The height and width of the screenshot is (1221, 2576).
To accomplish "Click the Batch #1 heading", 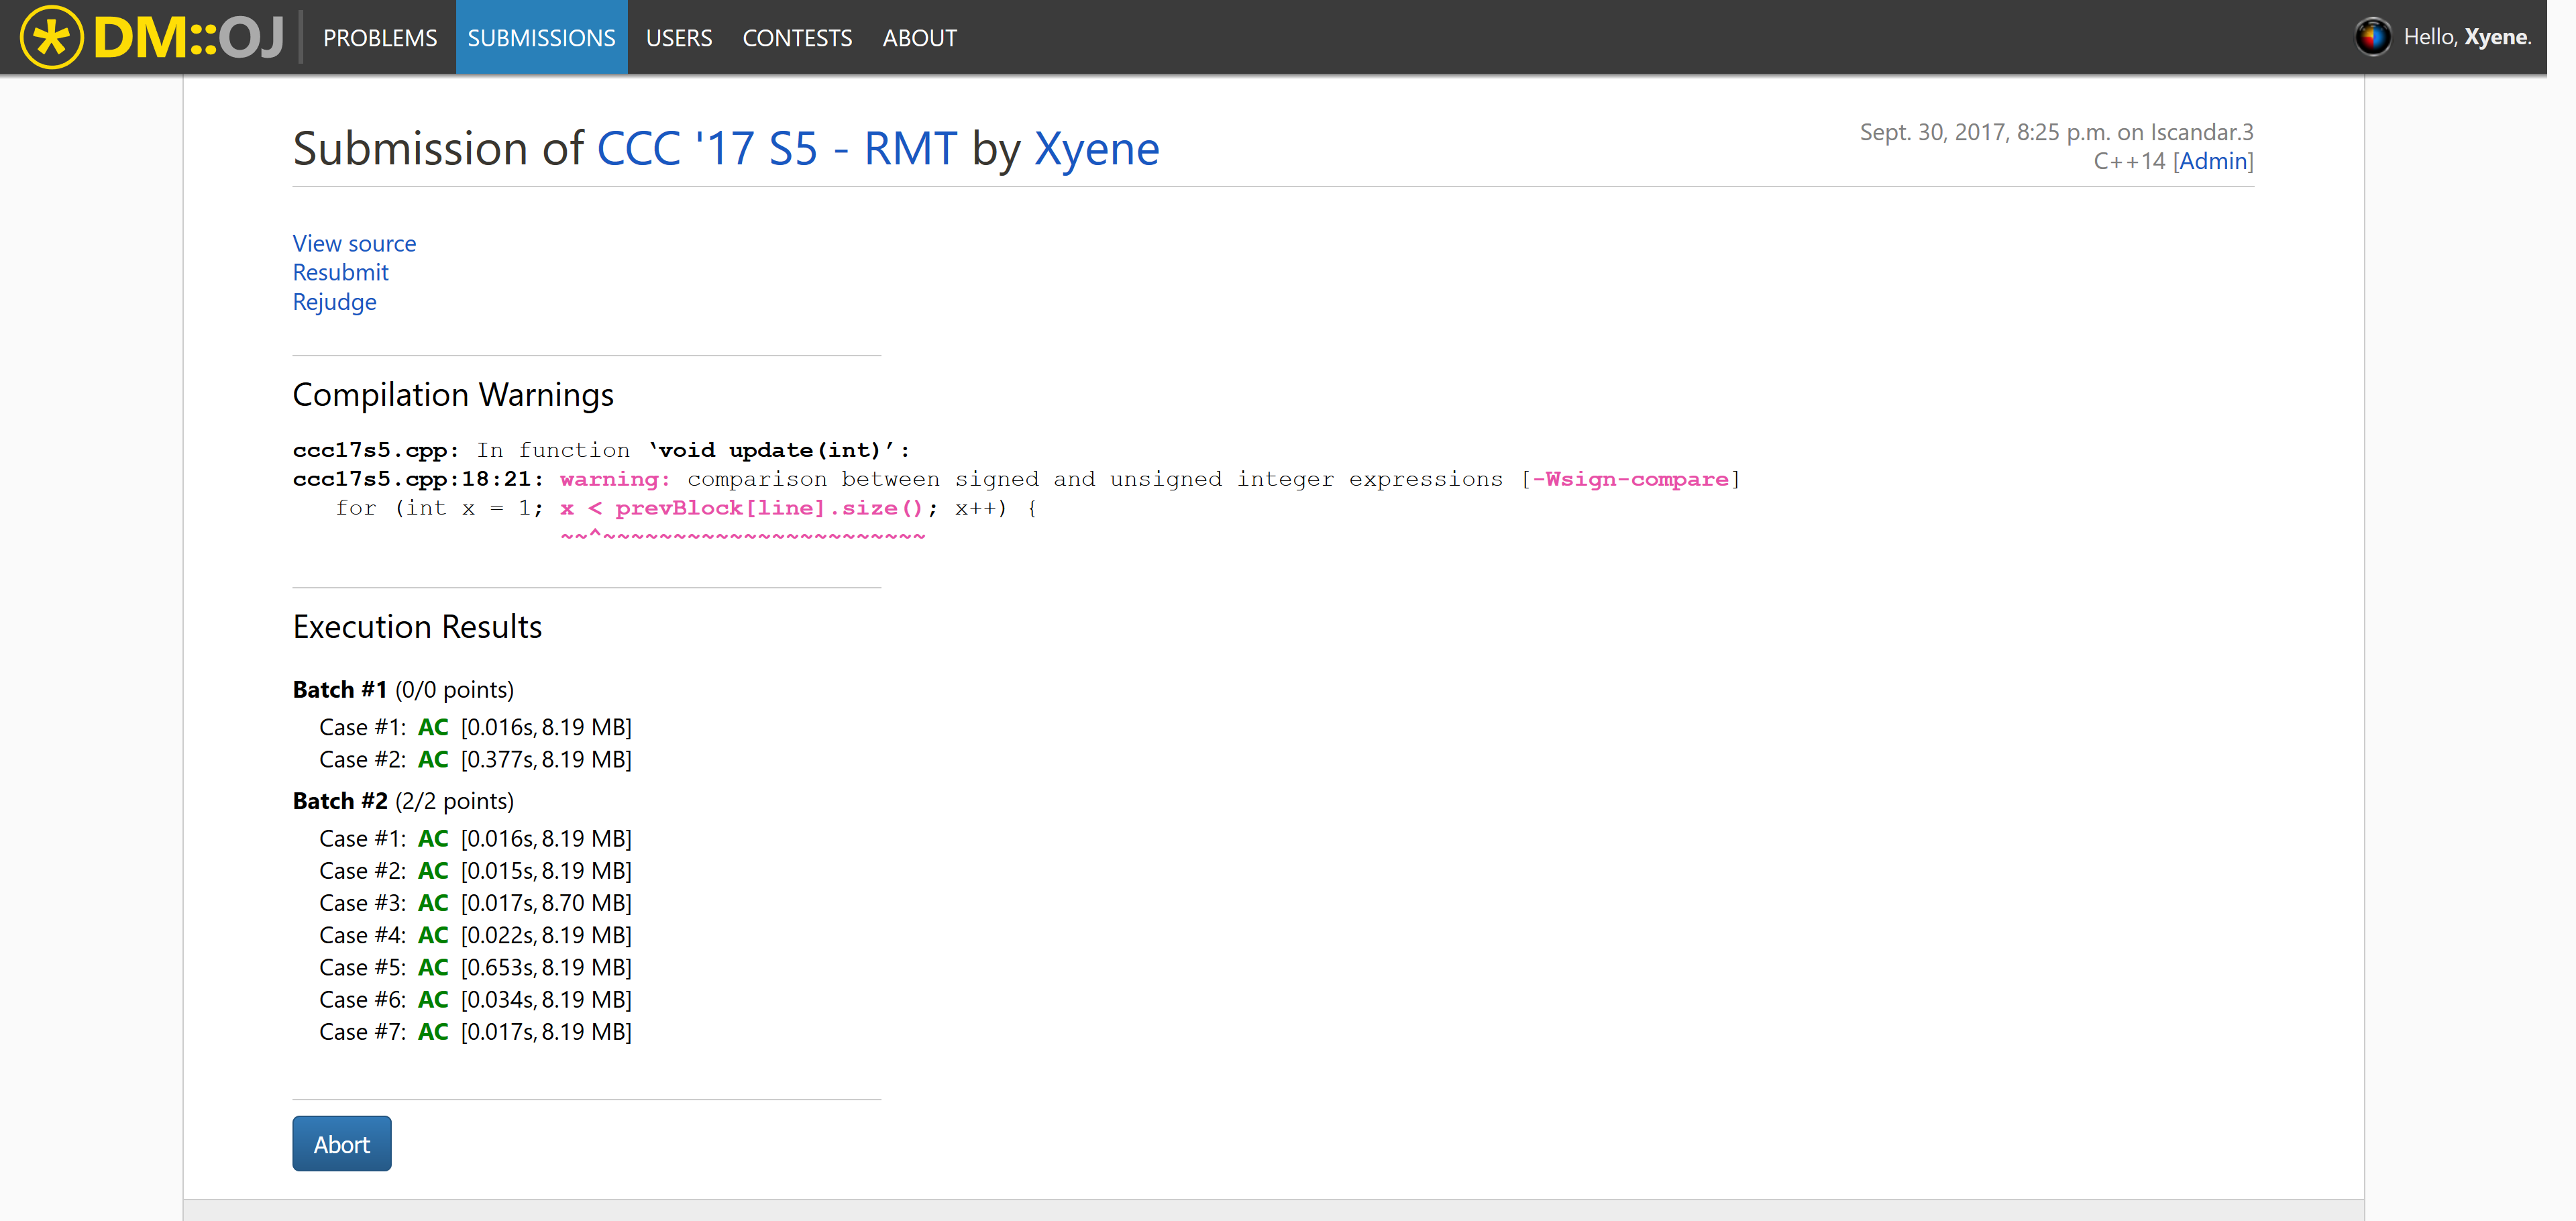I will pyautogui.click(x=340, y=689).
